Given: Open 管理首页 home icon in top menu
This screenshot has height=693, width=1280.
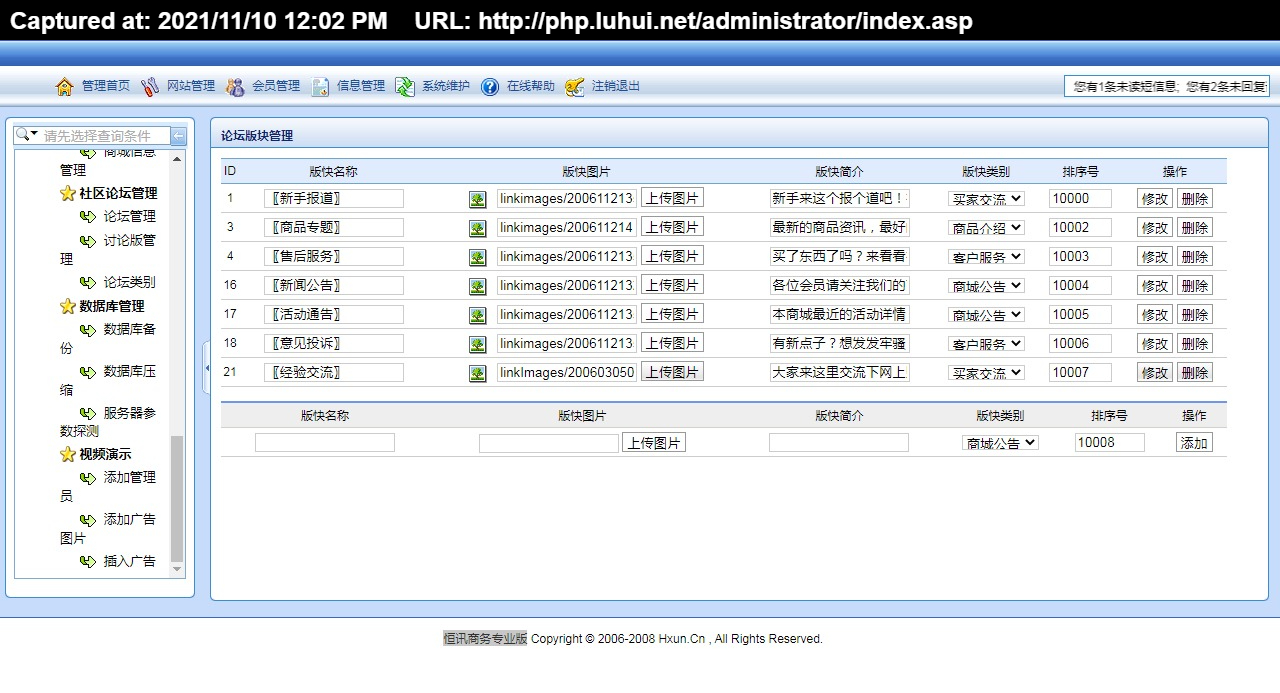Looking at the screenshot, I should (65, 87).
